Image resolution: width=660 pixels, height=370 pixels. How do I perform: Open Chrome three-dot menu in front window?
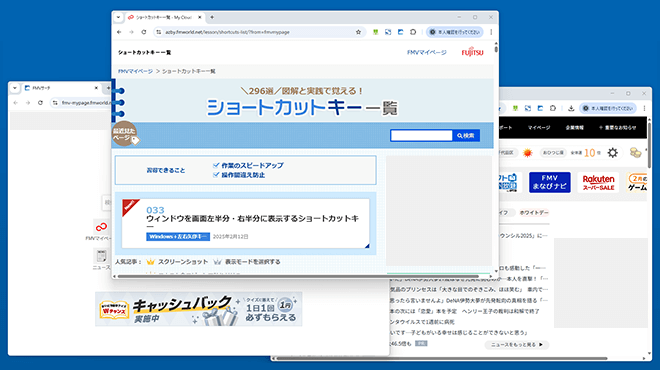click(491, 32)
